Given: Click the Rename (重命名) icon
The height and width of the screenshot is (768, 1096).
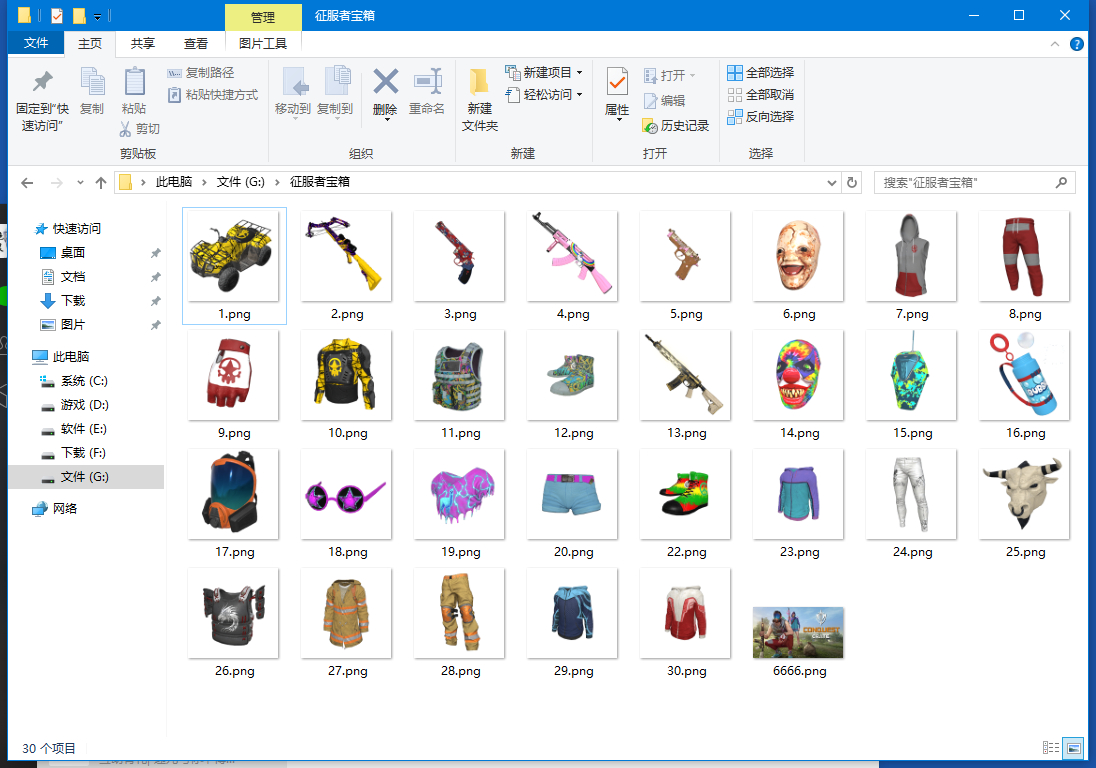Looking at the screenshot, I should [x=427, y=82].
